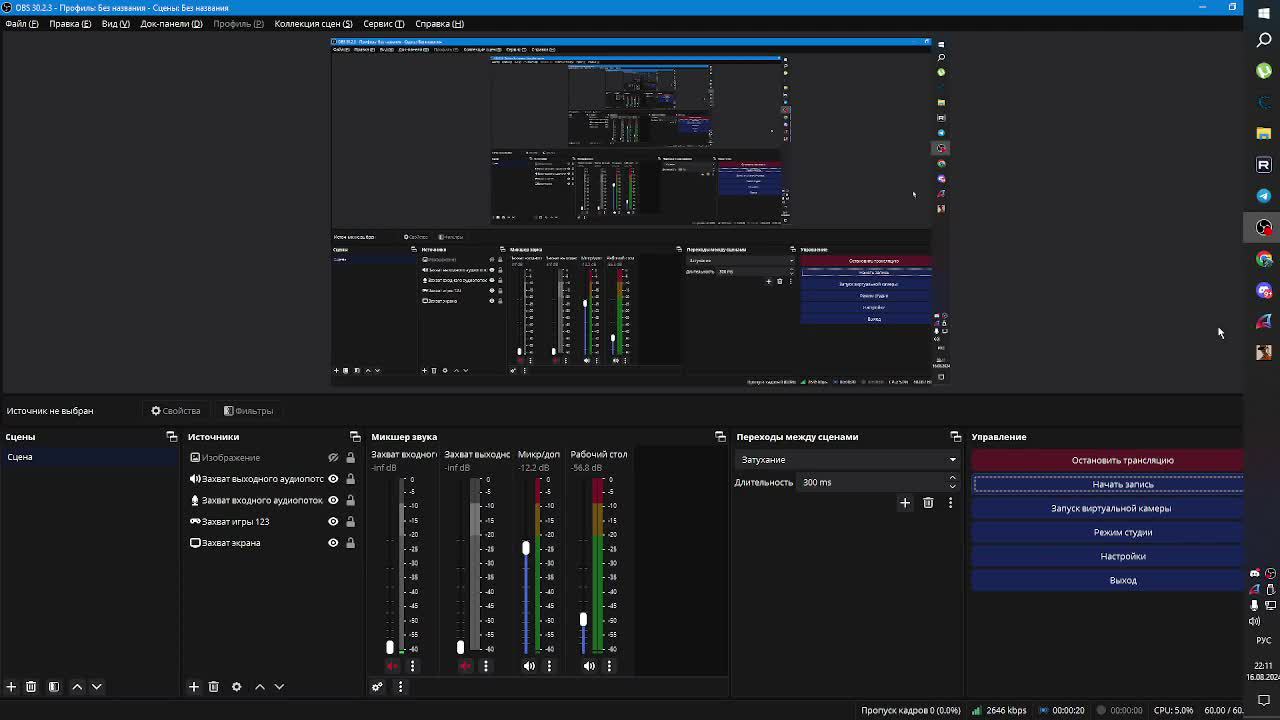Viewport: 1280px width, 720px height.
Task: Mute the Рабочий стол mixer channel
Action: pyautogui.click(x=589, y=666)
